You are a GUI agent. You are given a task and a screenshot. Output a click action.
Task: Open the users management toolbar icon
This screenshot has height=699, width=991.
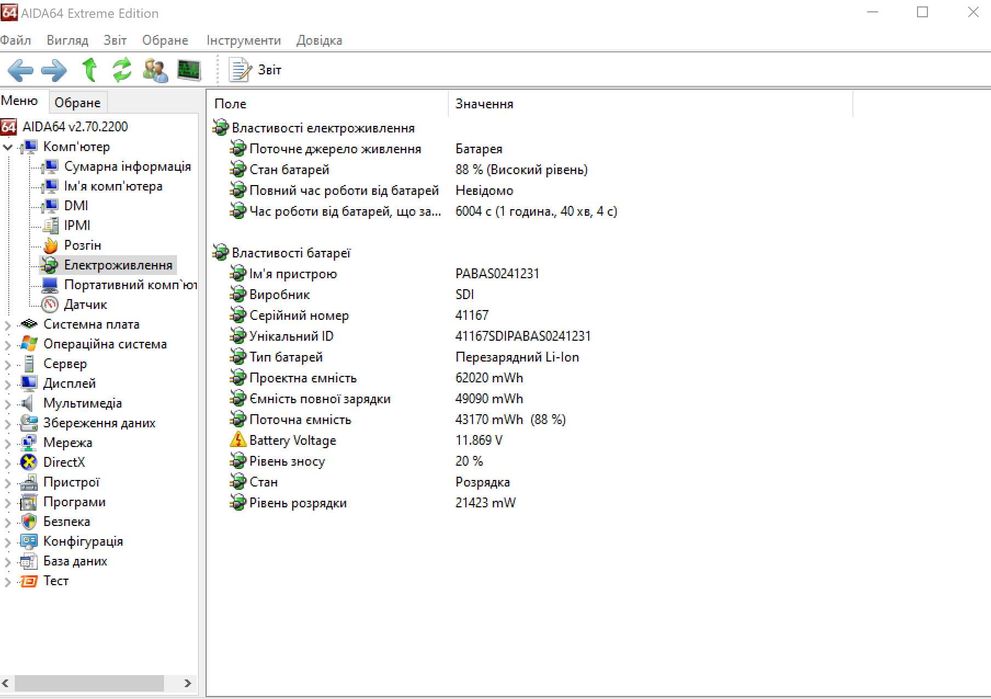click(155, 70)
